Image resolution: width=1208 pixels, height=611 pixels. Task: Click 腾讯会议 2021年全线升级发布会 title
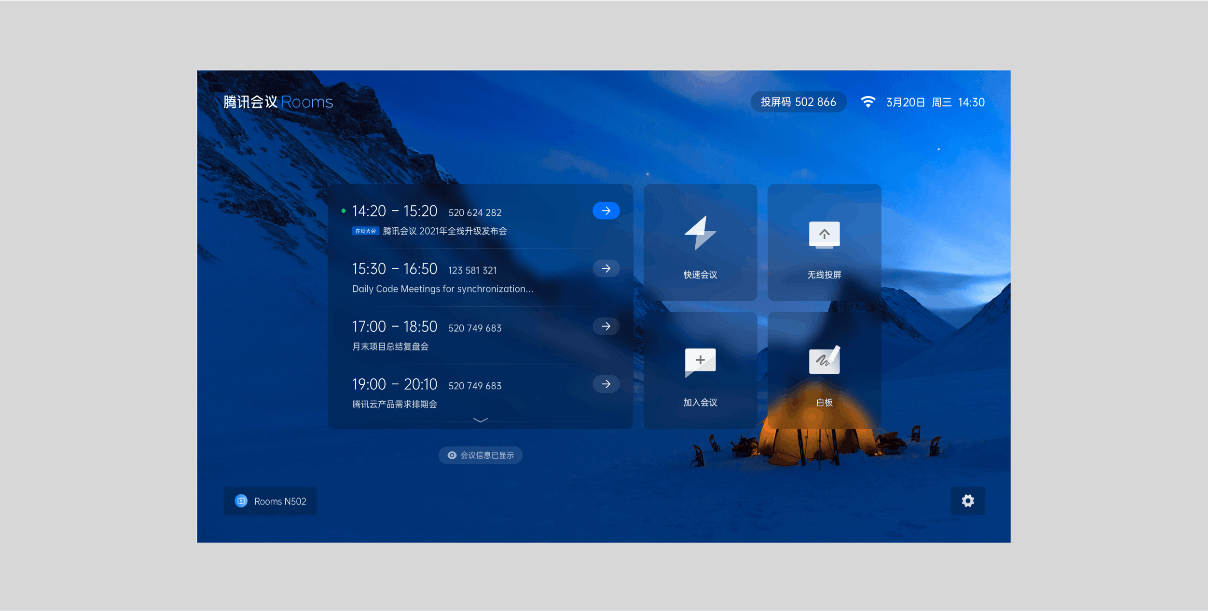445,231
